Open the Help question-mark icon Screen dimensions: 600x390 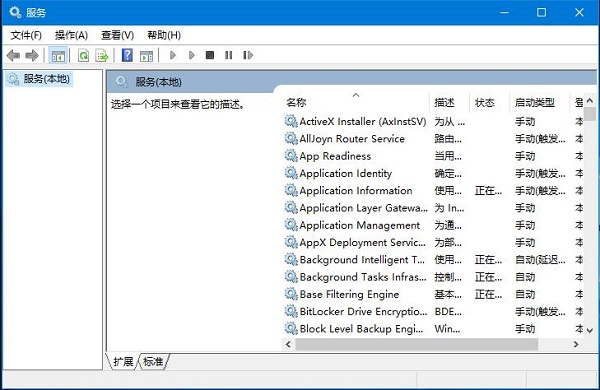click(127, 55)
